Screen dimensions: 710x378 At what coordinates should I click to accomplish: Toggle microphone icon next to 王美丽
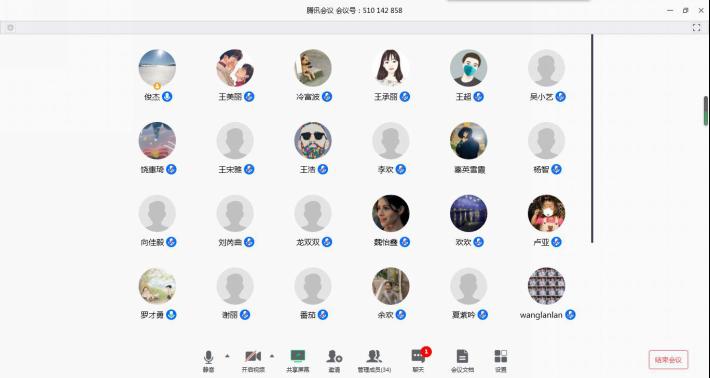(249, 96)
